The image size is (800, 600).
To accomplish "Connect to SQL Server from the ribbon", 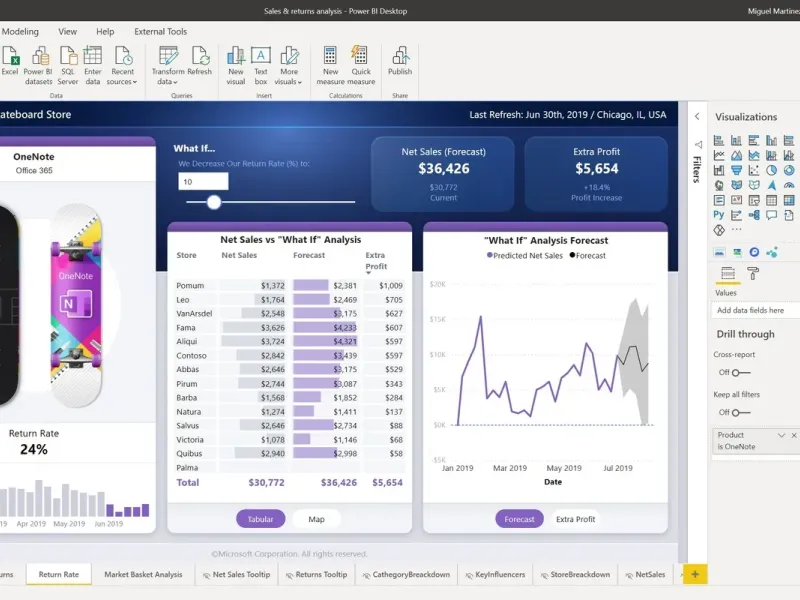I will [x=68, y=66].
